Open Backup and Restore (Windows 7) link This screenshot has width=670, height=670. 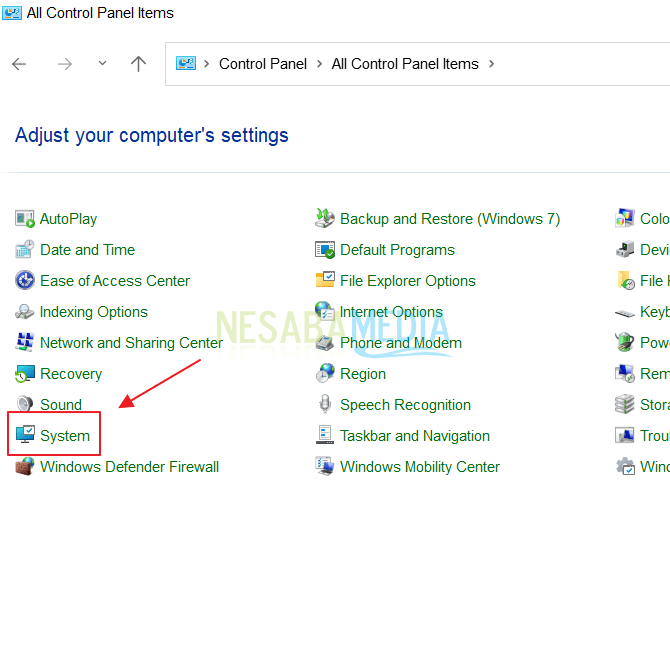(x=450, y=219)
